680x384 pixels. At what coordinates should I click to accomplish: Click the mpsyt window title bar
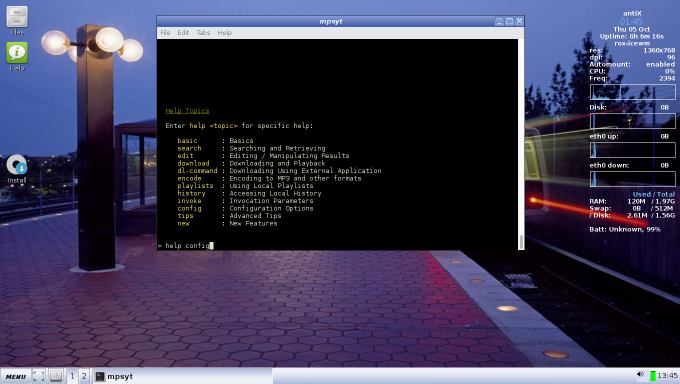coord(331,21)
